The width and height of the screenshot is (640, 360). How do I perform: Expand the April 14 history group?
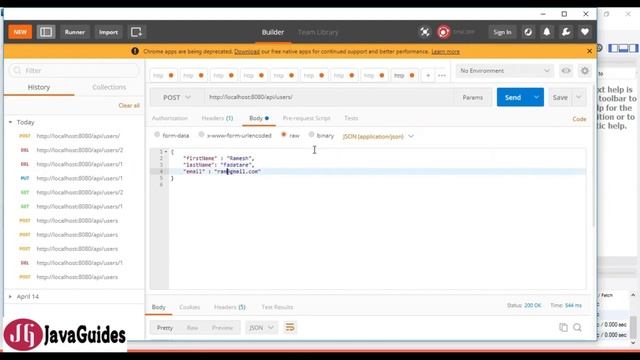(x=10, y=296)
